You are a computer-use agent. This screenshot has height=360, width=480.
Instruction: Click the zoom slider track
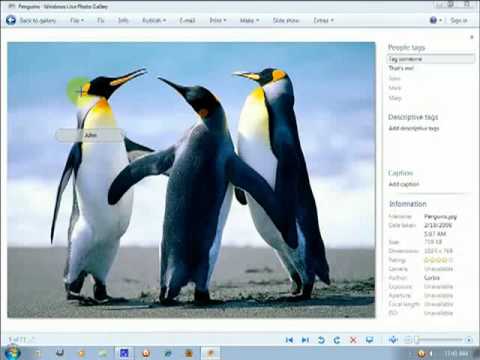[439, 340]
